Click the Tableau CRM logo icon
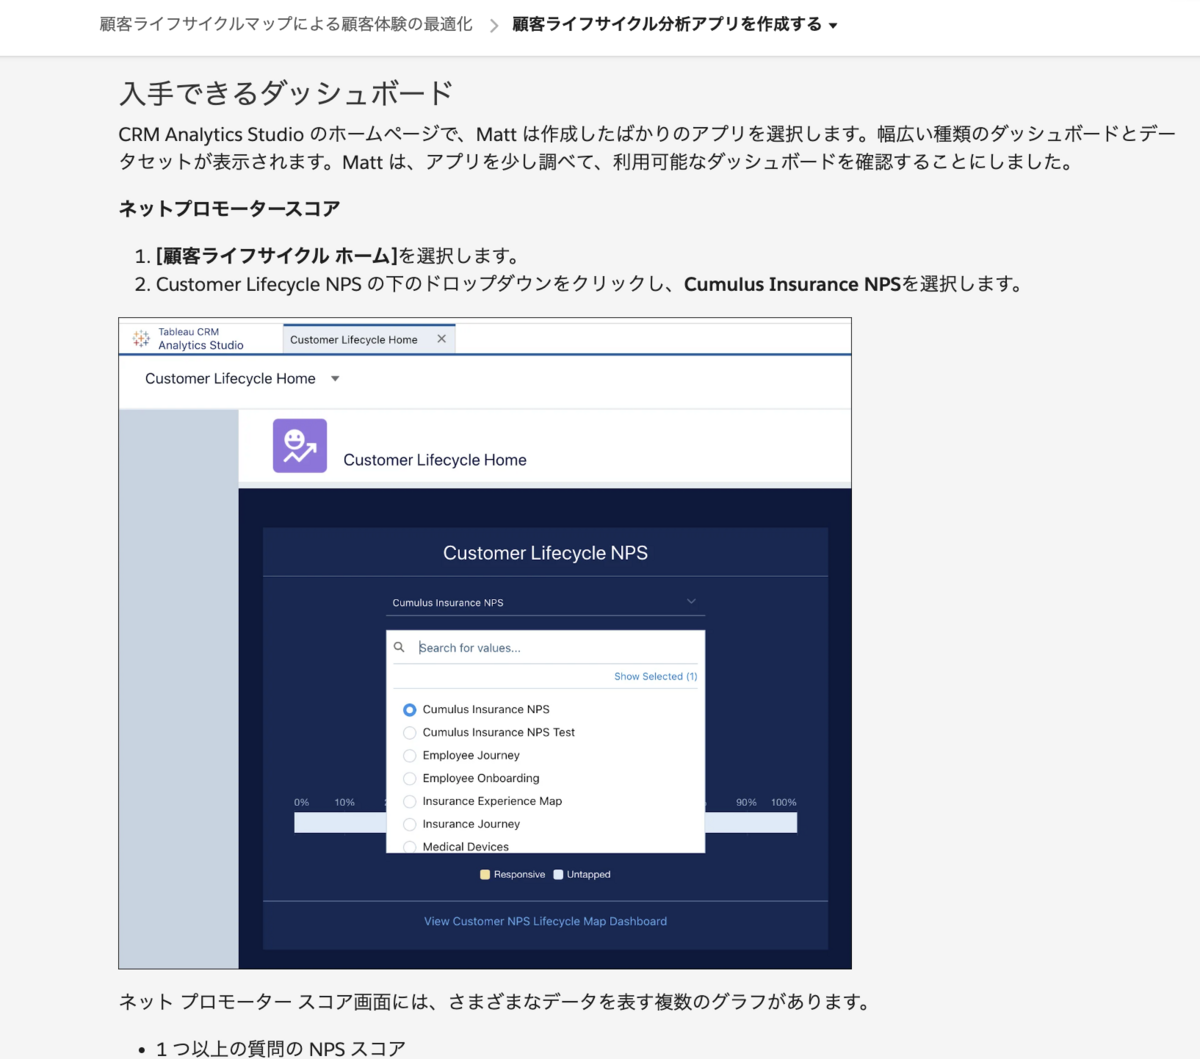Screen dimensions: 1200x1059 pos(141,337)
